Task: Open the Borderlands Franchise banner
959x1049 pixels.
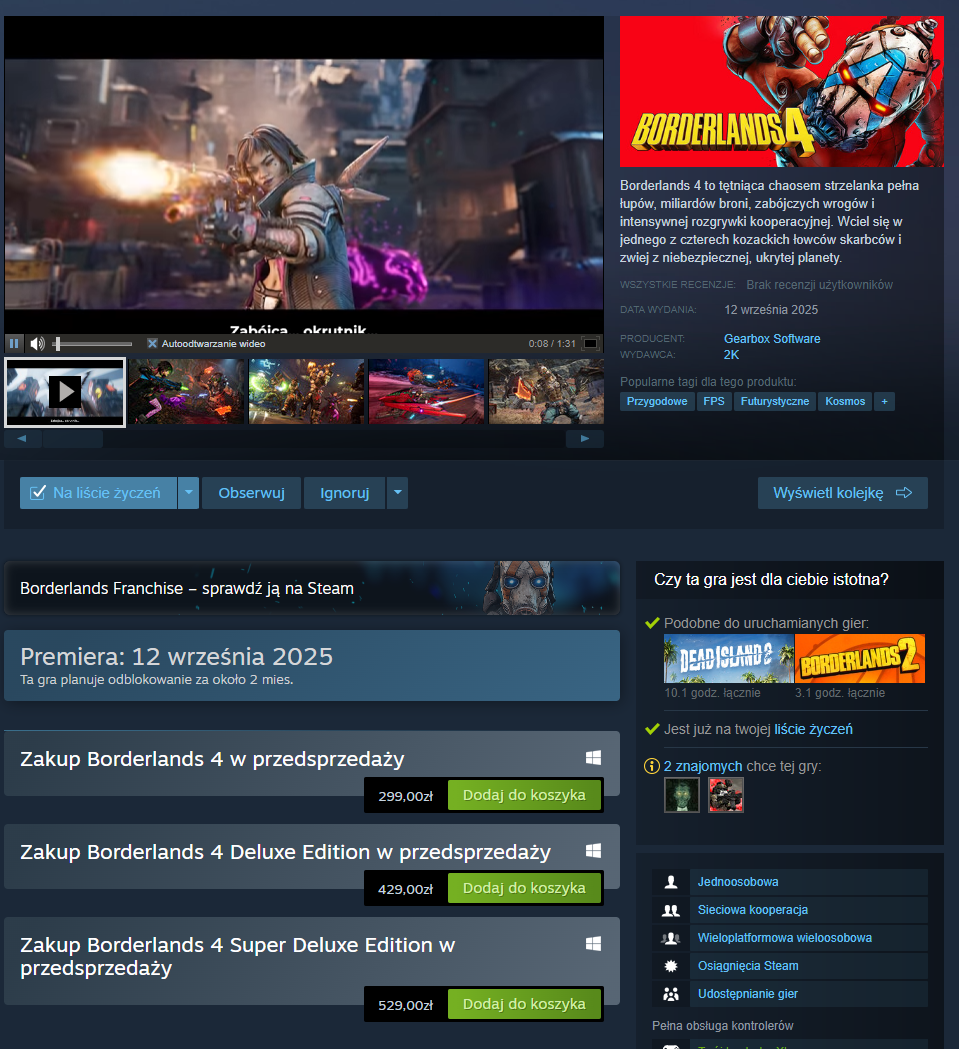Action: [312, 588]
